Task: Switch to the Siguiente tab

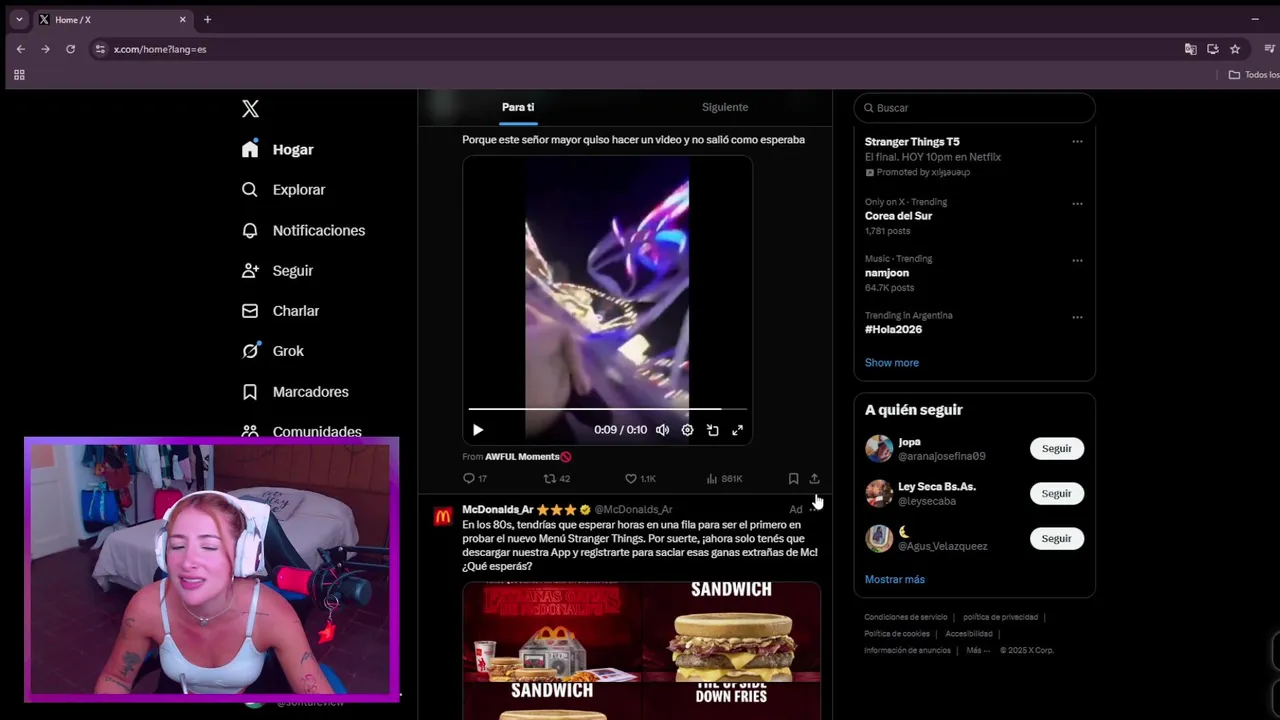Action: [725, 107]
